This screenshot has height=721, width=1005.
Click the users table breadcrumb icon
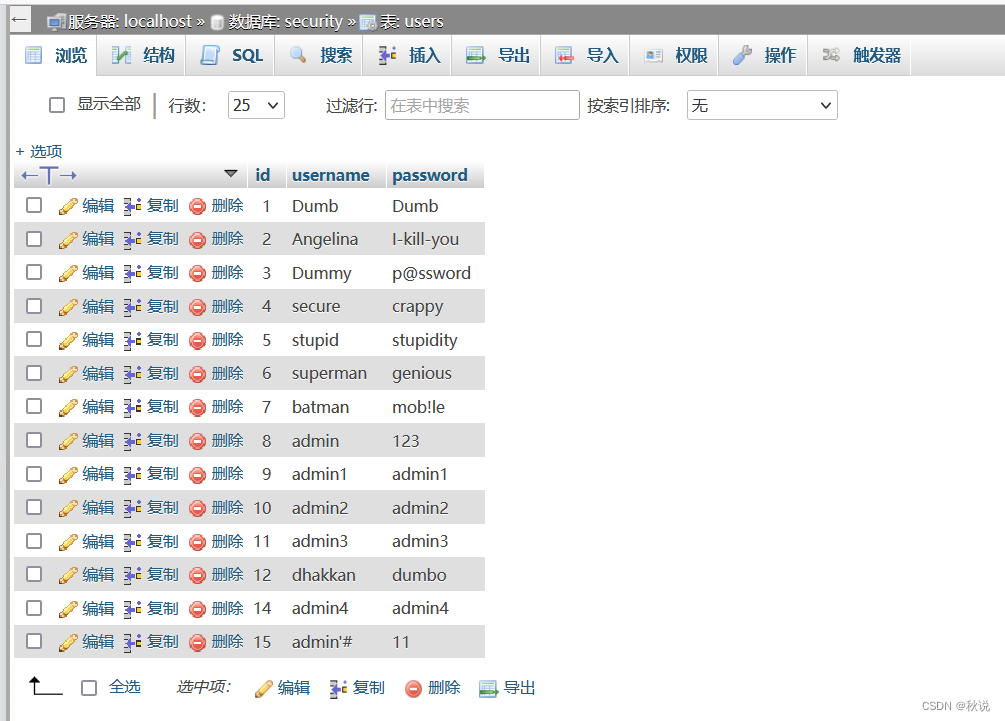click(x=368, y=22)
